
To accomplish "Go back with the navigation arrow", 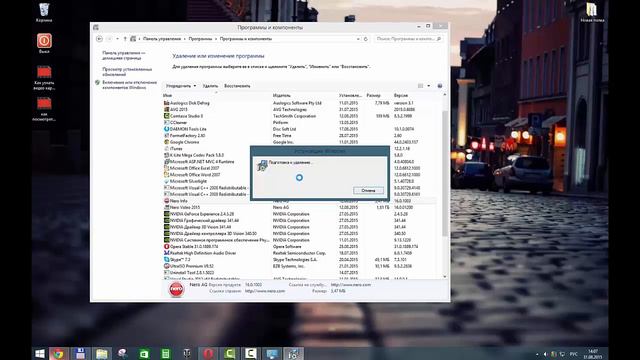I will coord(99,39).
